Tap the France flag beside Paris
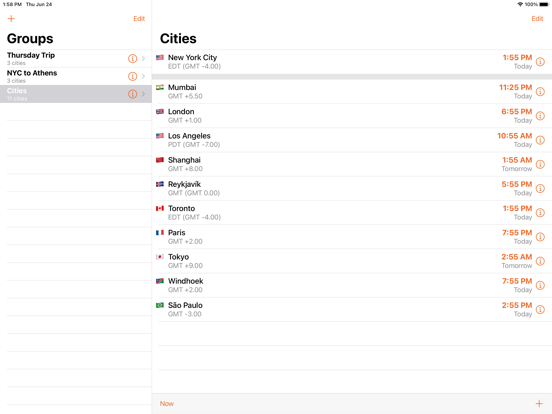 coord(160,232)
